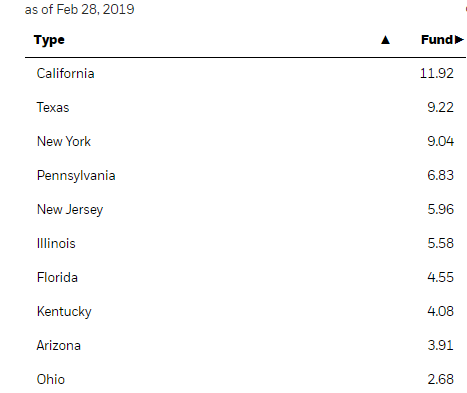467x393 pixels.
Task: Click the Illinois entry
Action: coord(56,243)
